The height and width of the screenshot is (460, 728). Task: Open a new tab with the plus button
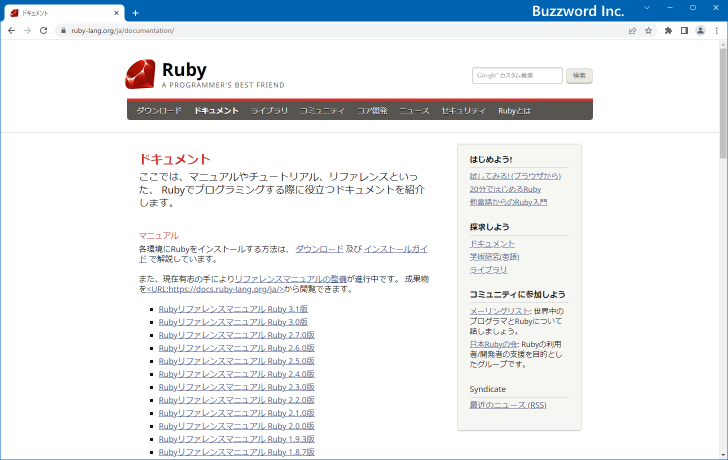(135, 13)
